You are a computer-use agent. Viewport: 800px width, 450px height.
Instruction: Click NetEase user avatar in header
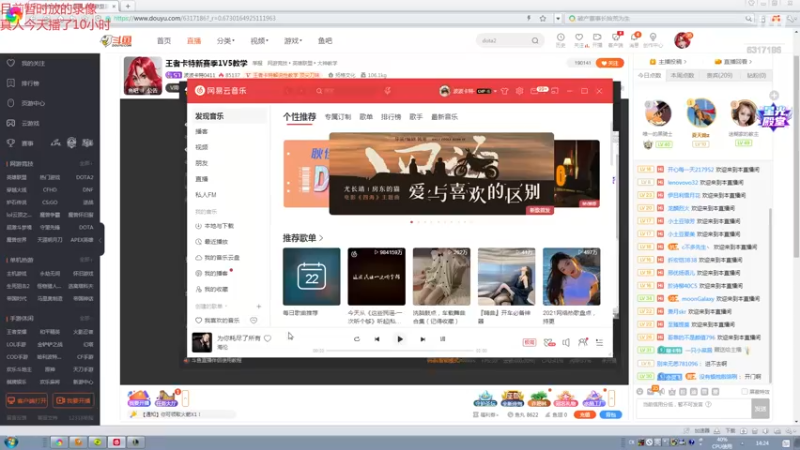[444, 91]
